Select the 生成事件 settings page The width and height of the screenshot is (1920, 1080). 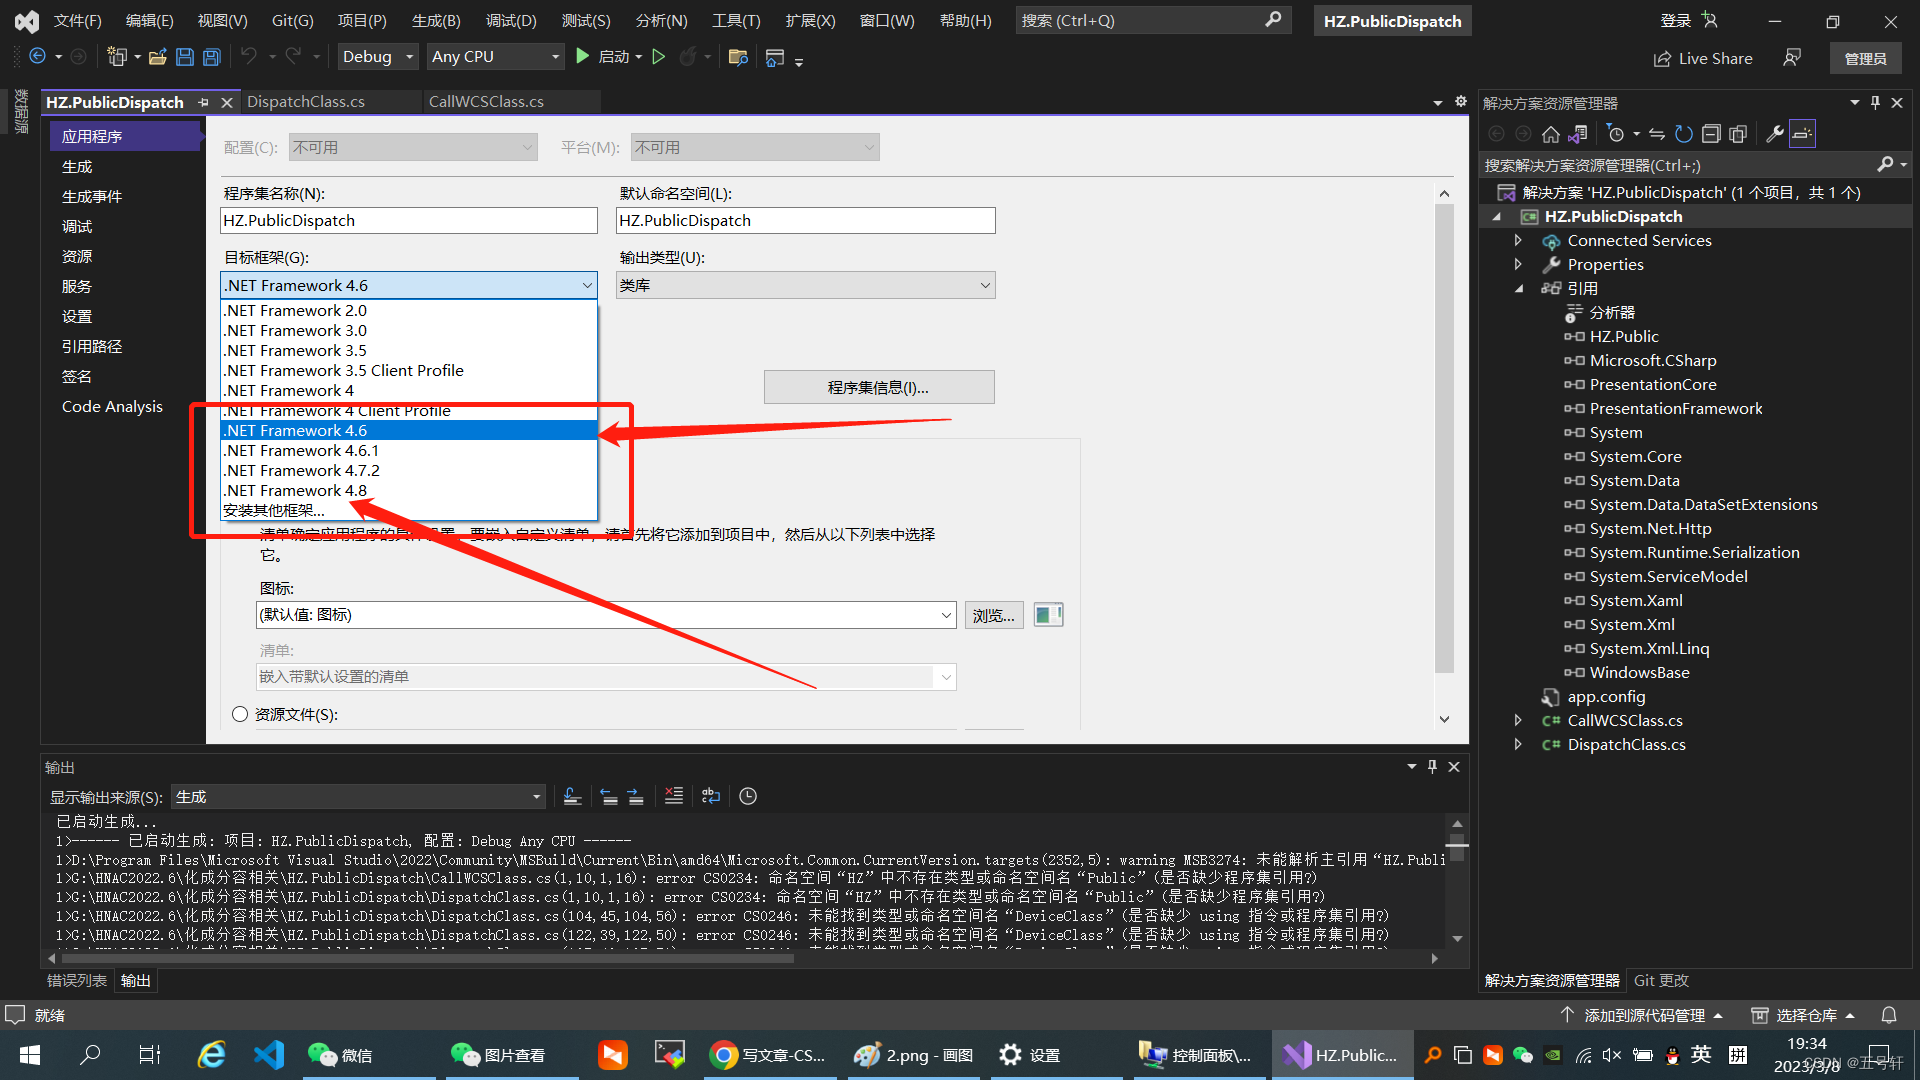pos(92,197)
